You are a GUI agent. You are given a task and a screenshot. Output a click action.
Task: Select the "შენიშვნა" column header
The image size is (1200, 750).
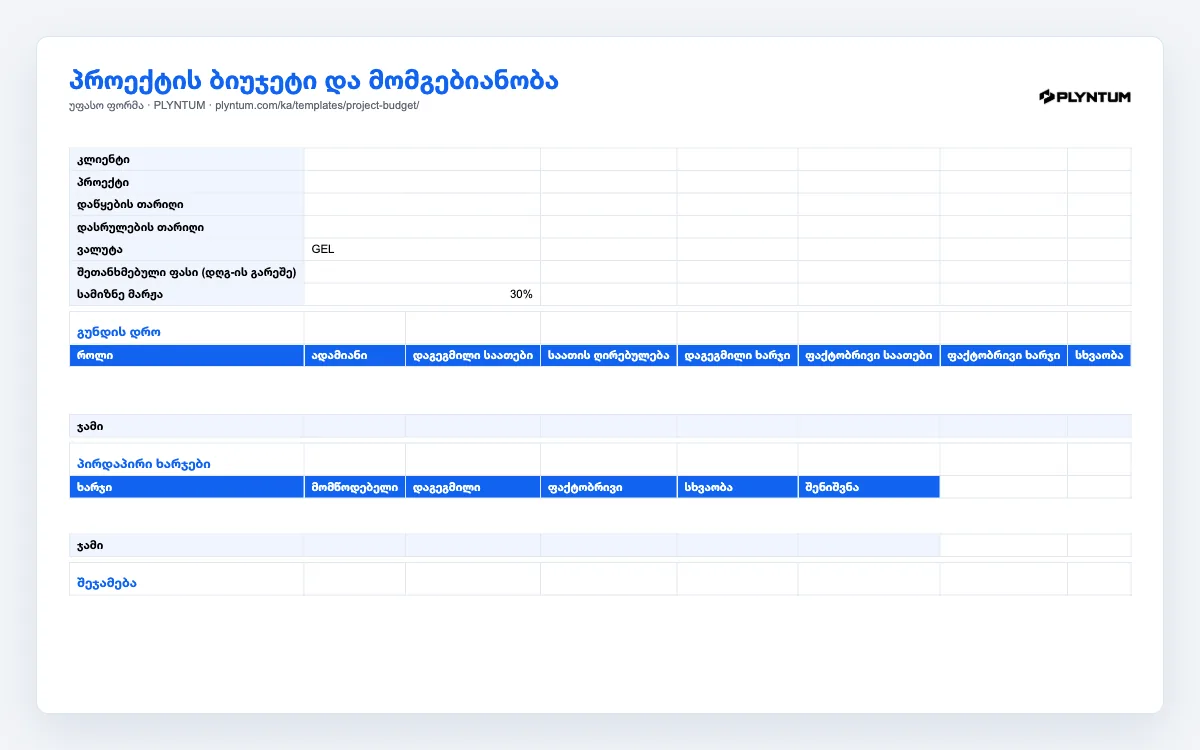(x=869, y=487)
